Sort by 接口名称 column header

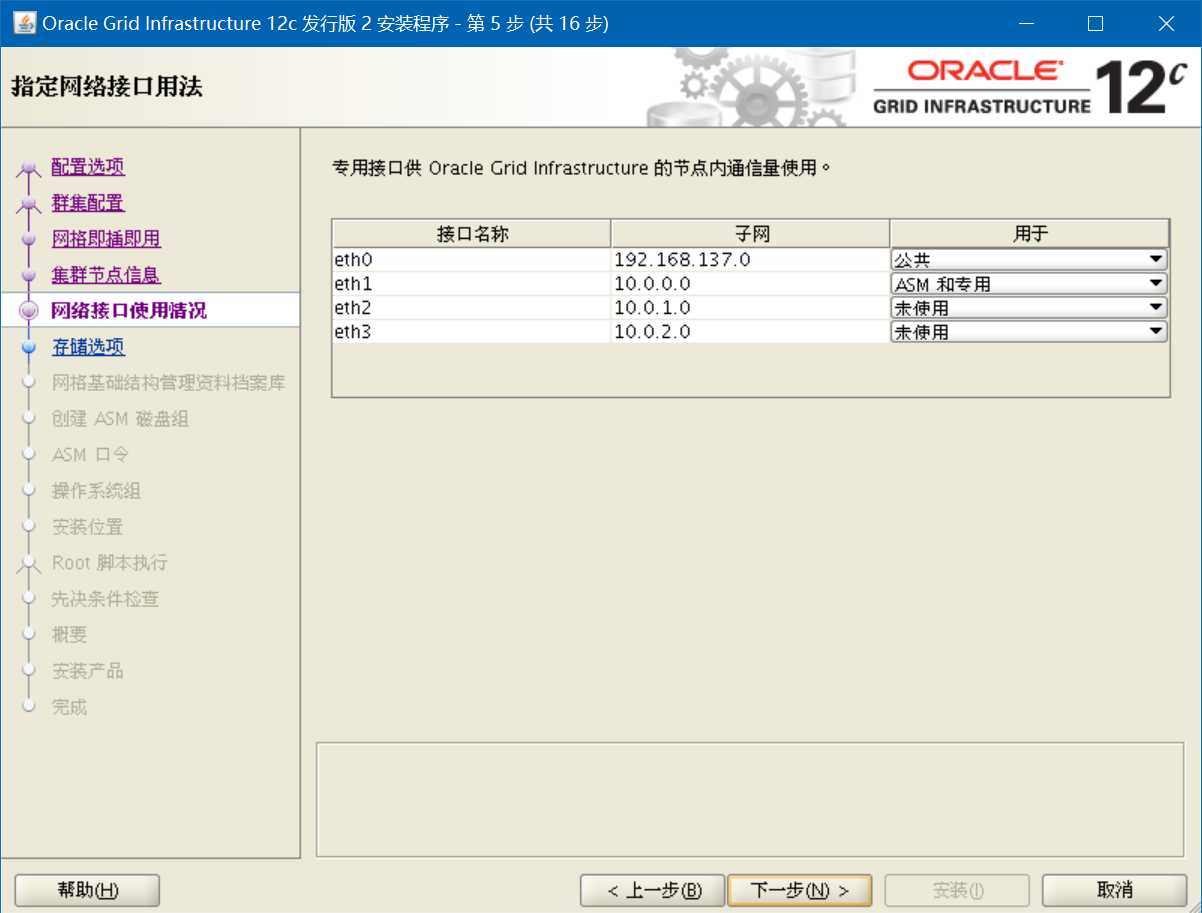pos(472,234)
